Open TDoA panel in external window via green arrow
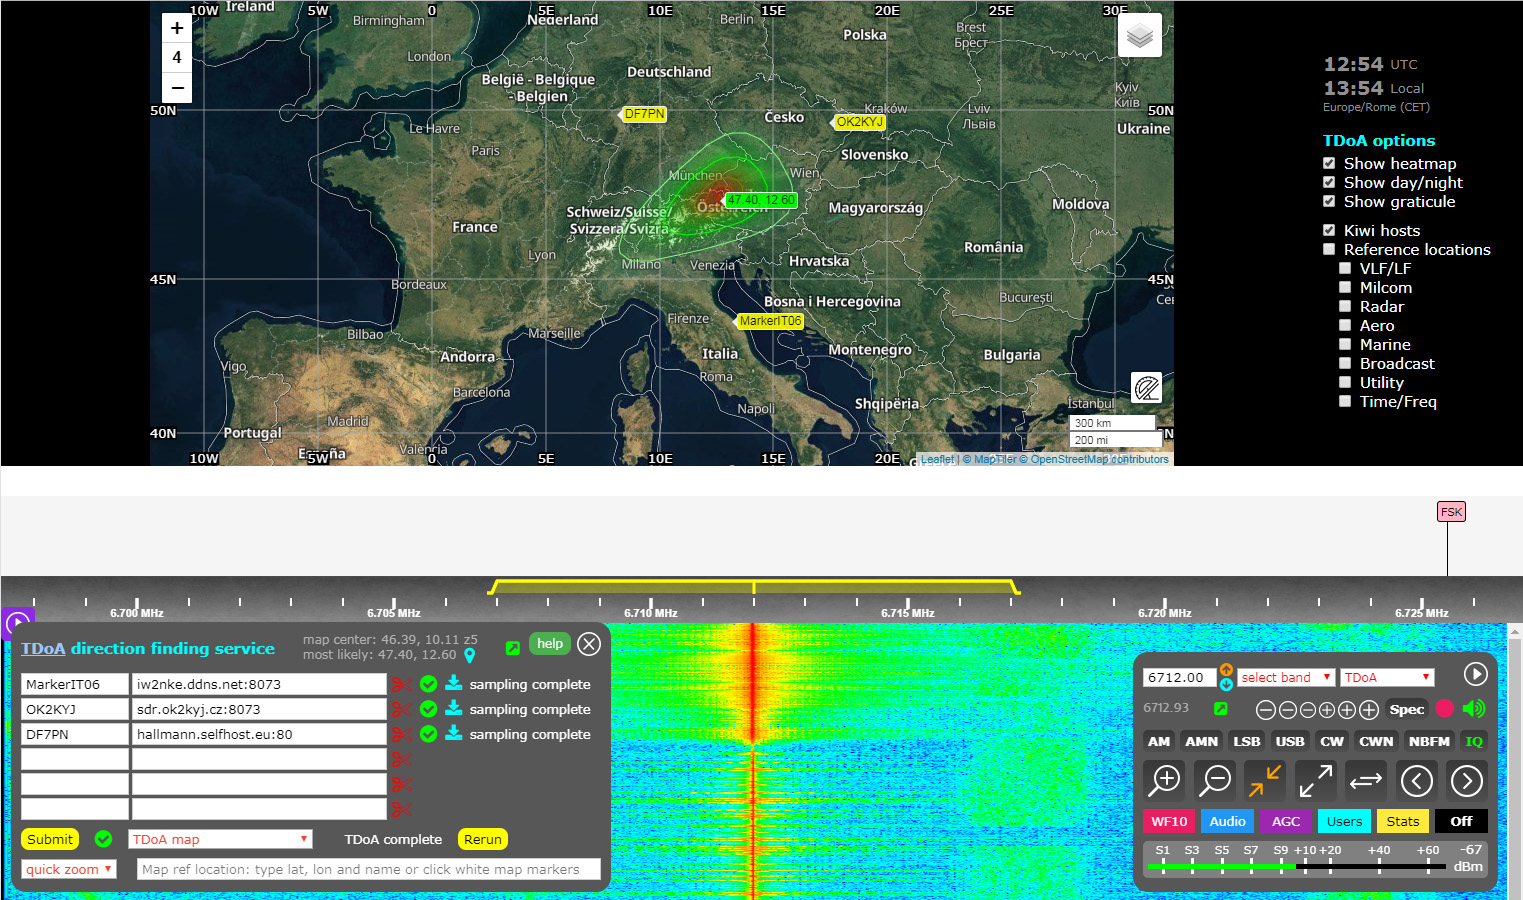This screenshot has width=1523, height=900. click(x=513, y=648)
